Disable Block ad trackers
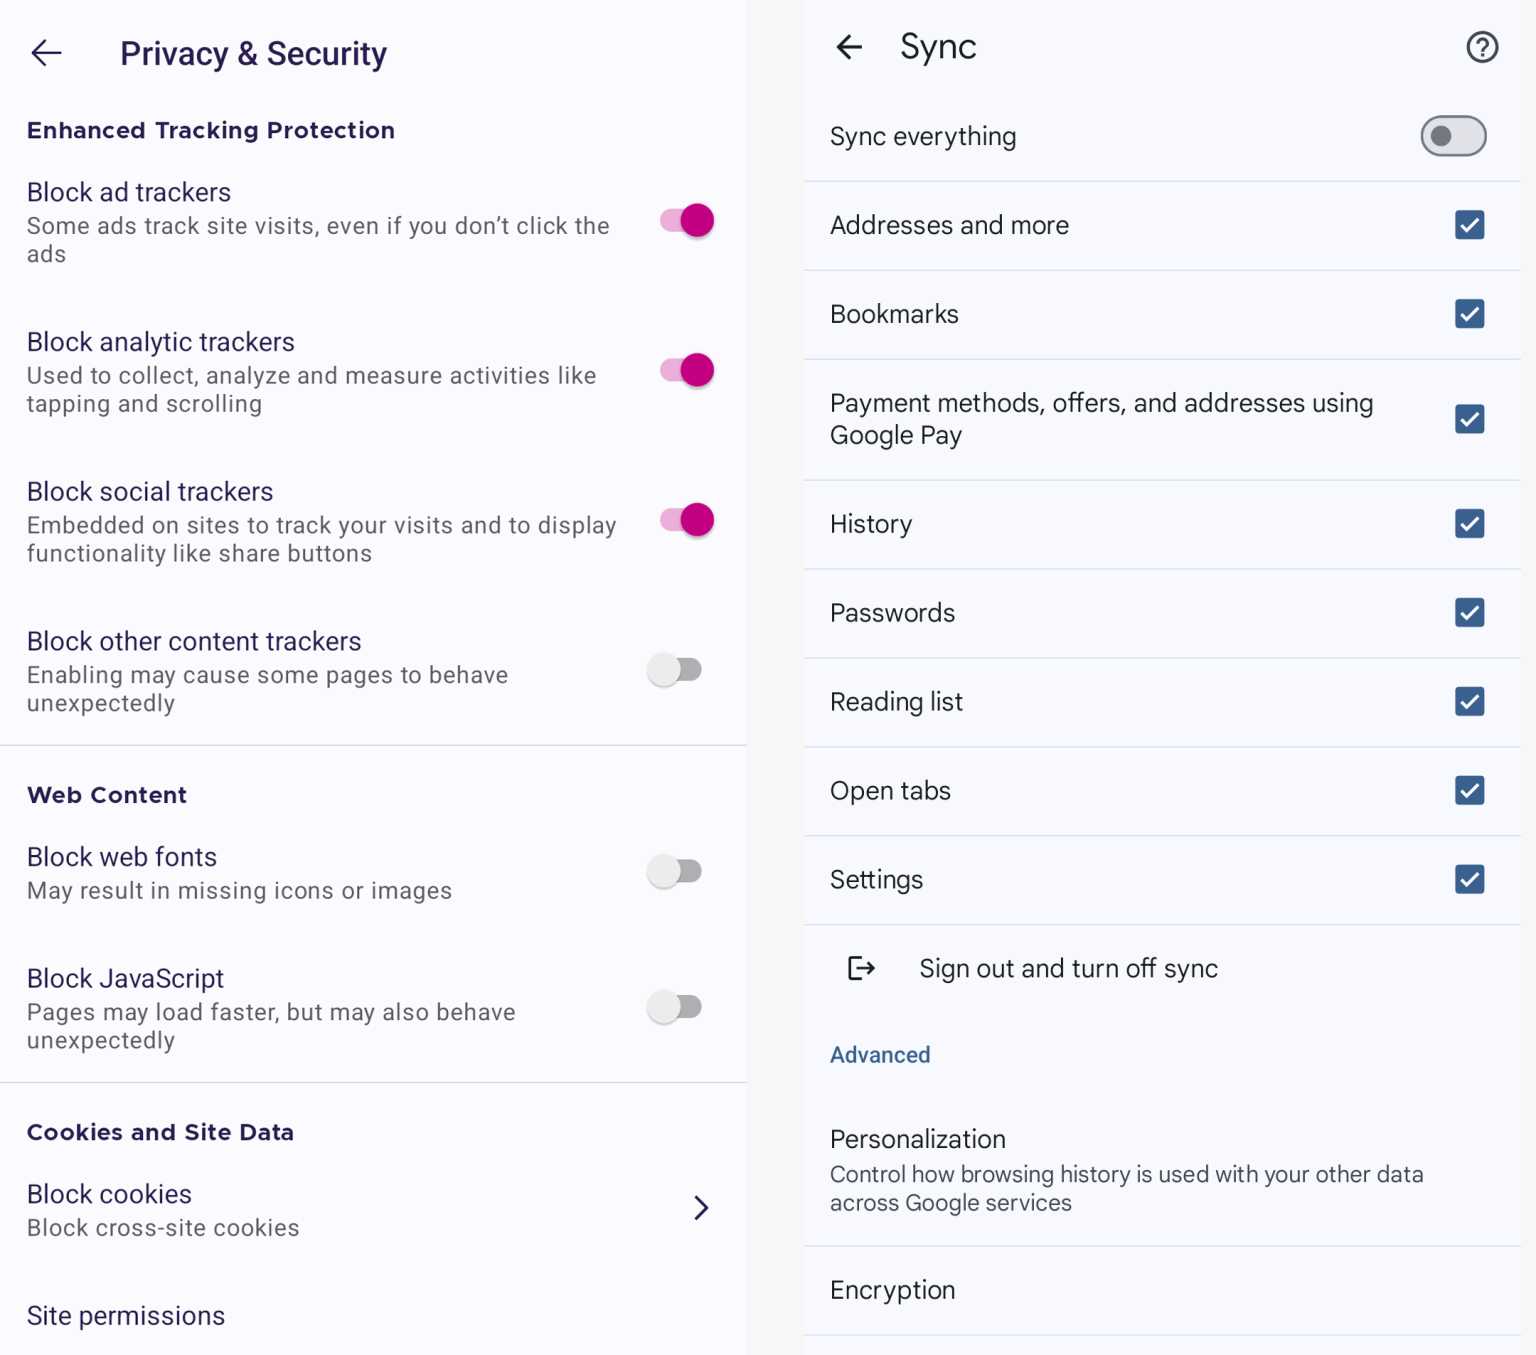Image resolution: width=1536 pixels, height=1355 pixels. coord(684,220)
